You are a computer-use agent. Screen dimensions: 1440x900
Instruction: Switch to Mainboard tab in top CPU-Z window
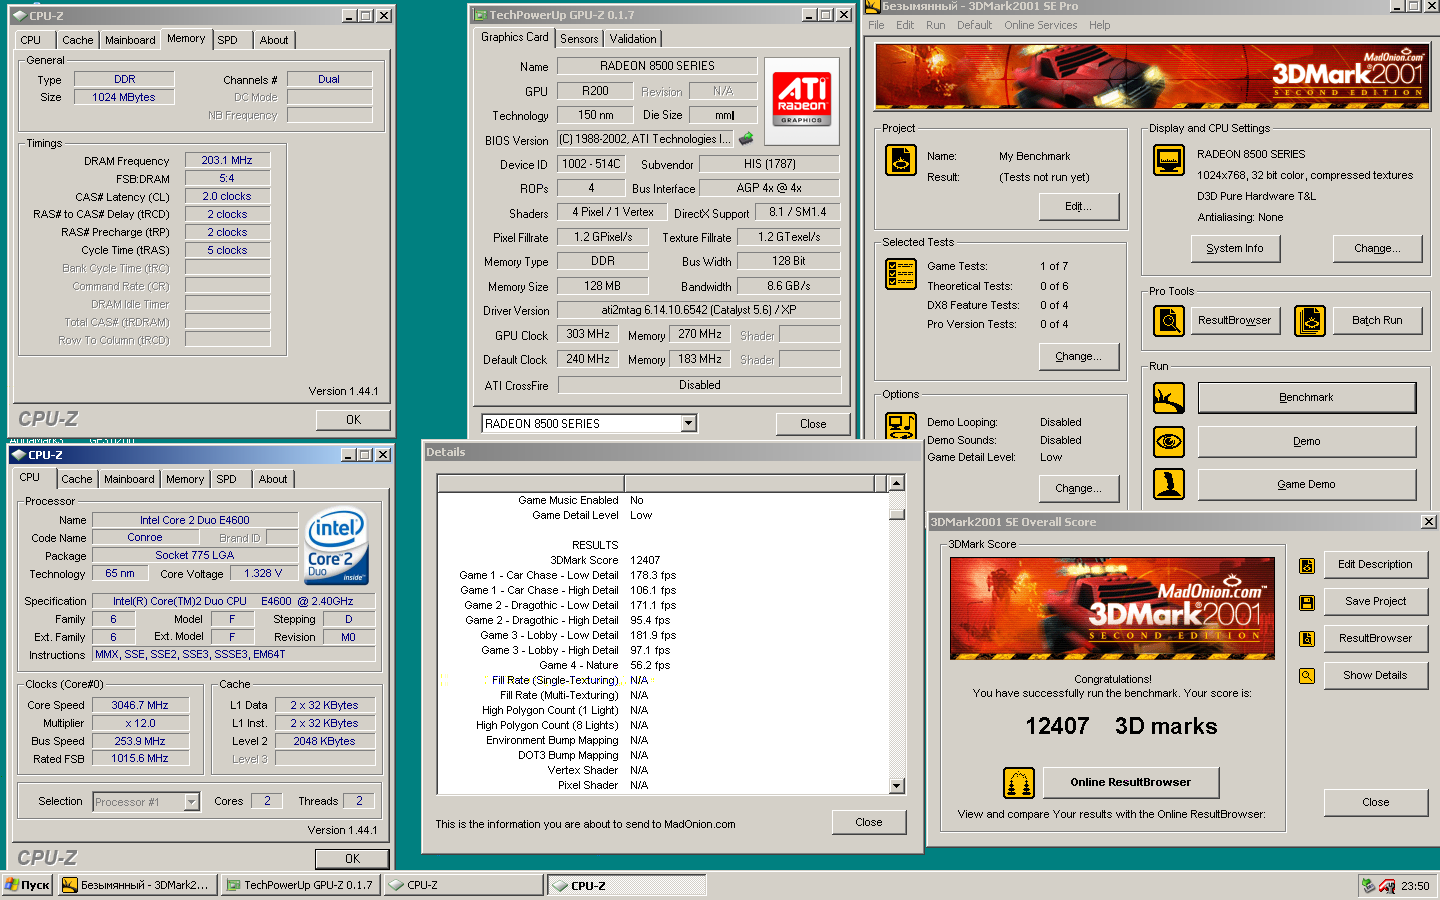pyautogui.click(x=130, y=40)
